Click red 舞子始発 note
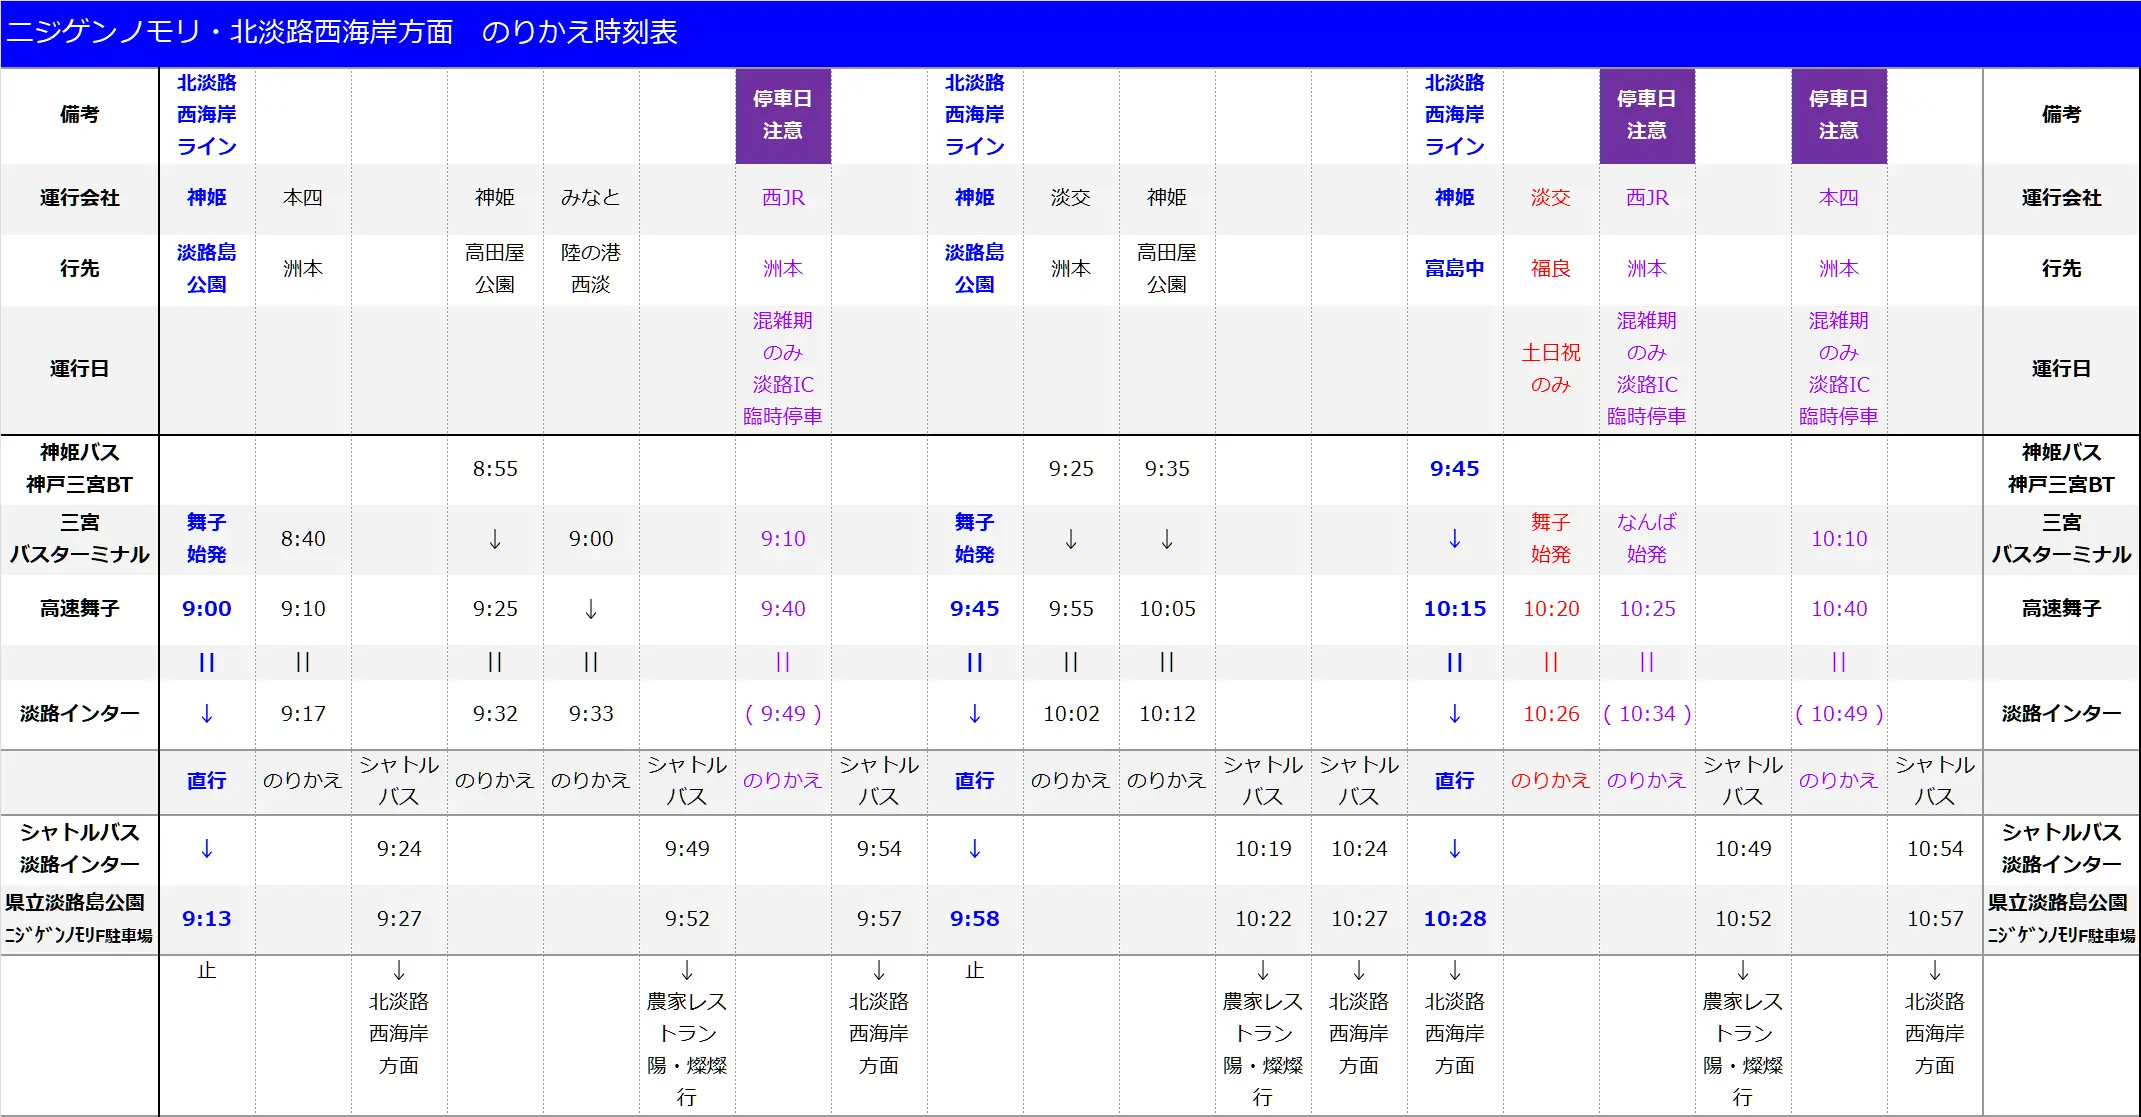Viewport: 2141px width, 1117px height. click(1550, 538)
